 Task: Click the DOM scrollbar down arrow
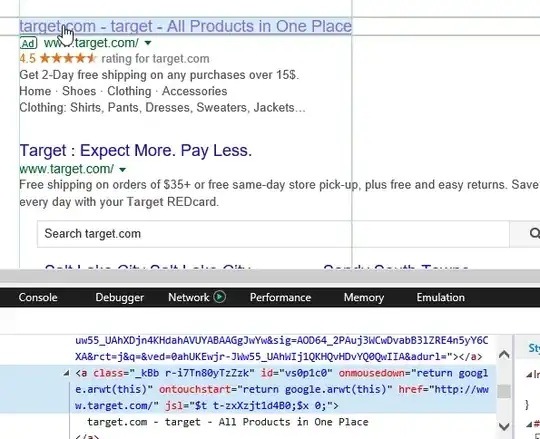point(504,427)
